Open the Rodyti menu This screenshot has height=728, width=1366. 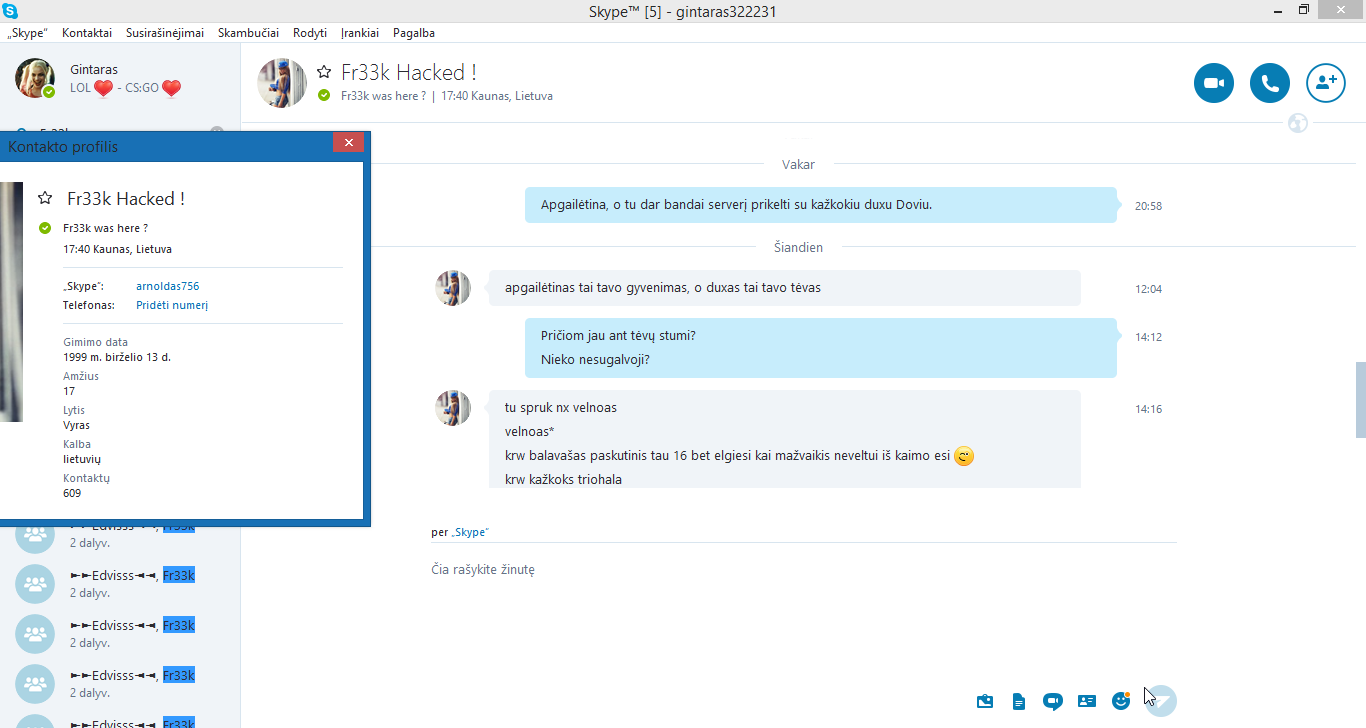pos(310,33)
